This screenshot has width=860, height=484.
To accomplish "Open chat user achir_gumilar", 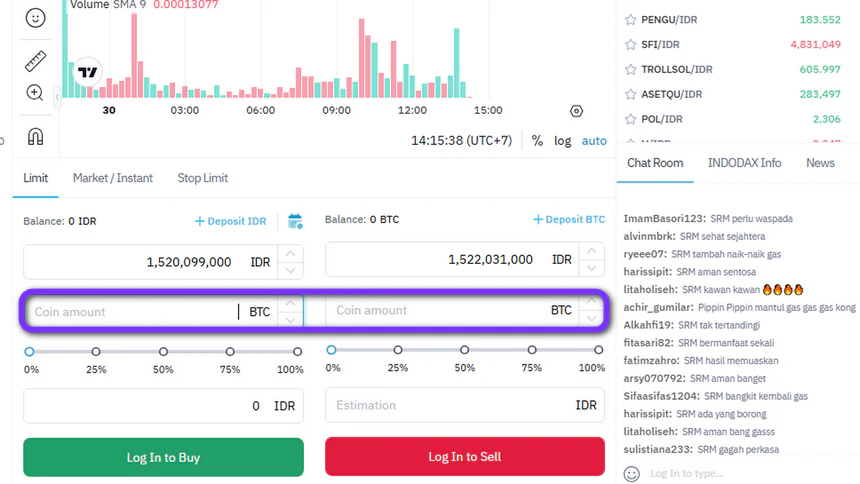I will [658, 307].
